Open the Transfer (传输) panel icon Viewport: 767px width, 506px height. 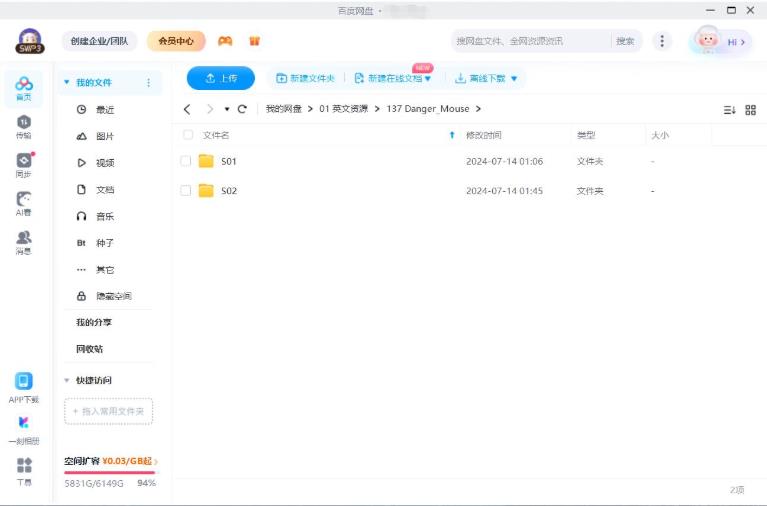(x=23, y=127)
